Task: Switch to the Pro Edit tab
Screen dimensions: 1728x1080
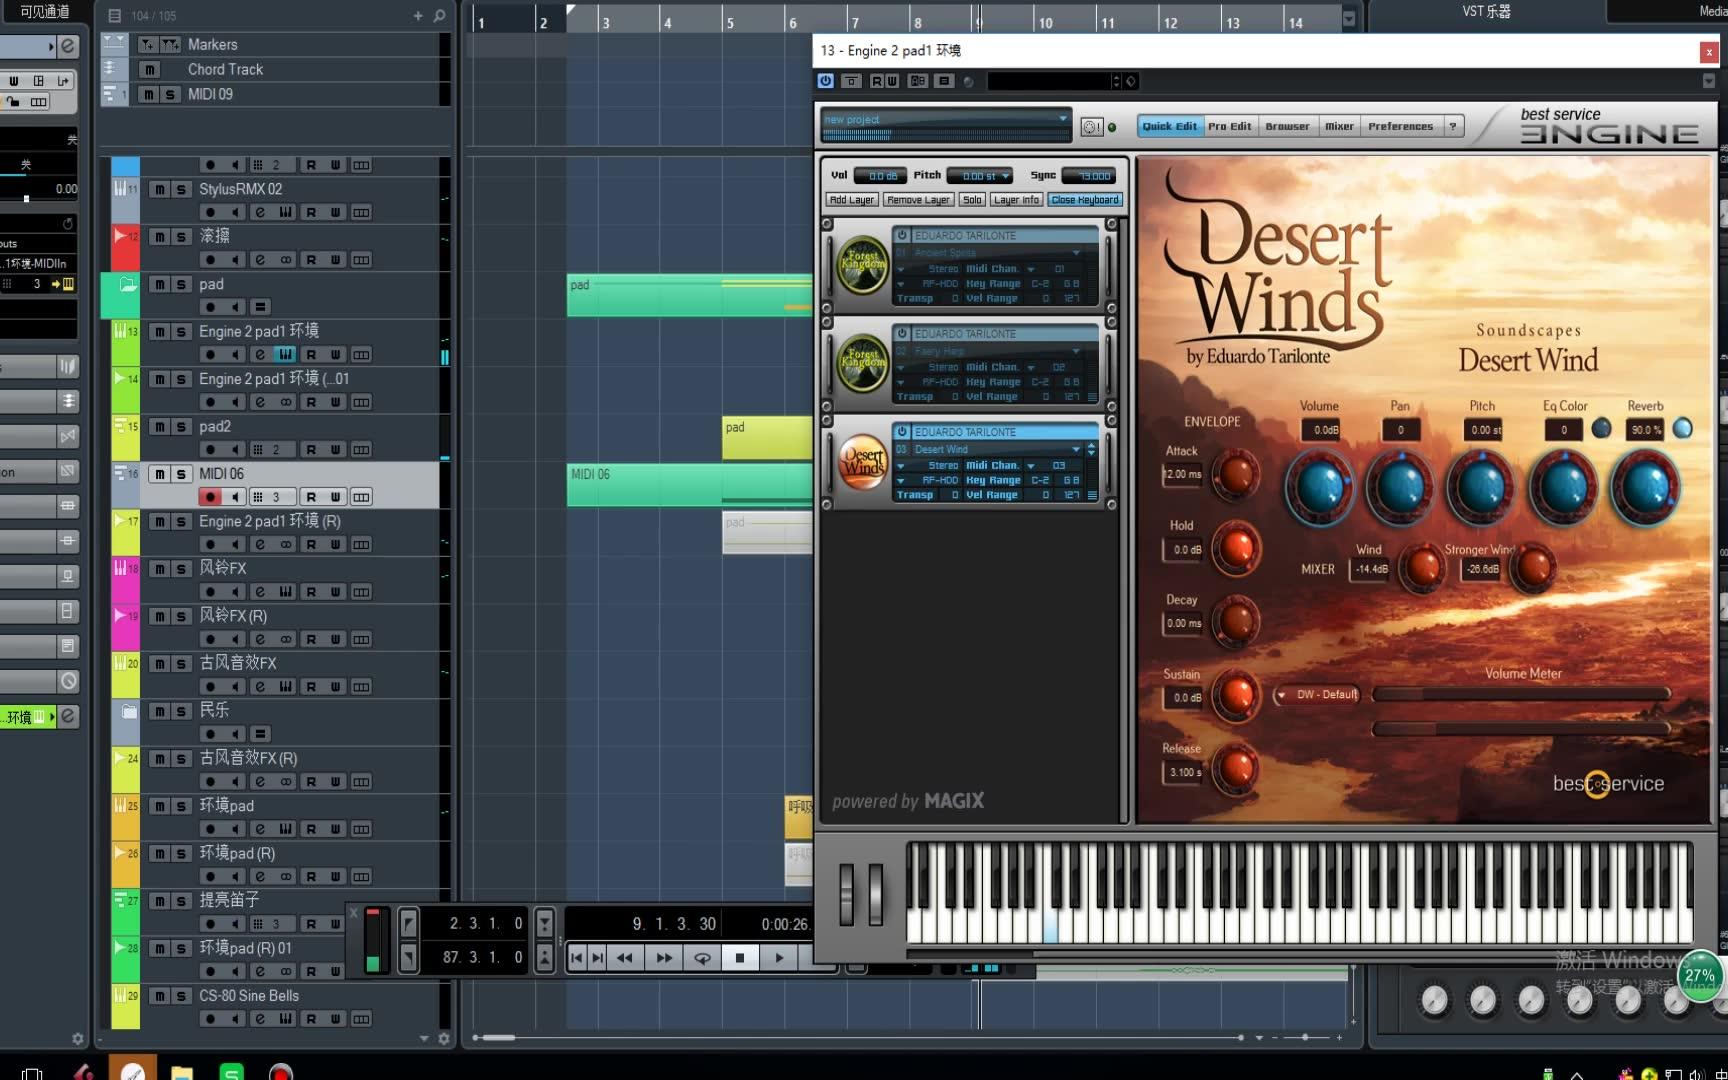Action: pyautogui.click(x=1229, y=127)
